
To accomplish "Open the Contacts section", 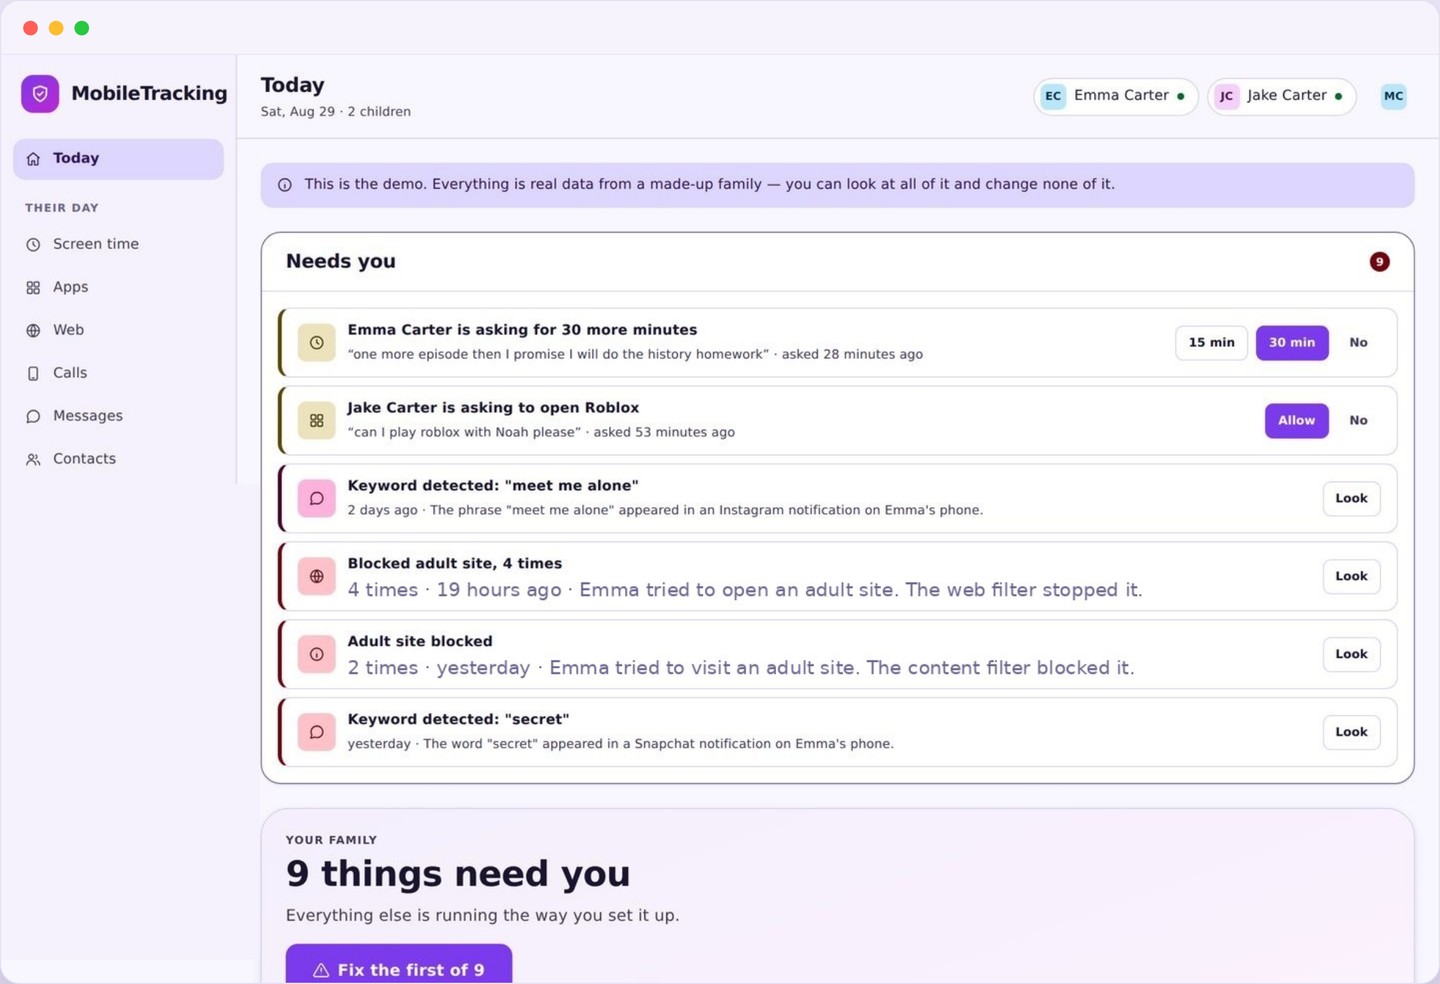I will (x=118, y=460).
